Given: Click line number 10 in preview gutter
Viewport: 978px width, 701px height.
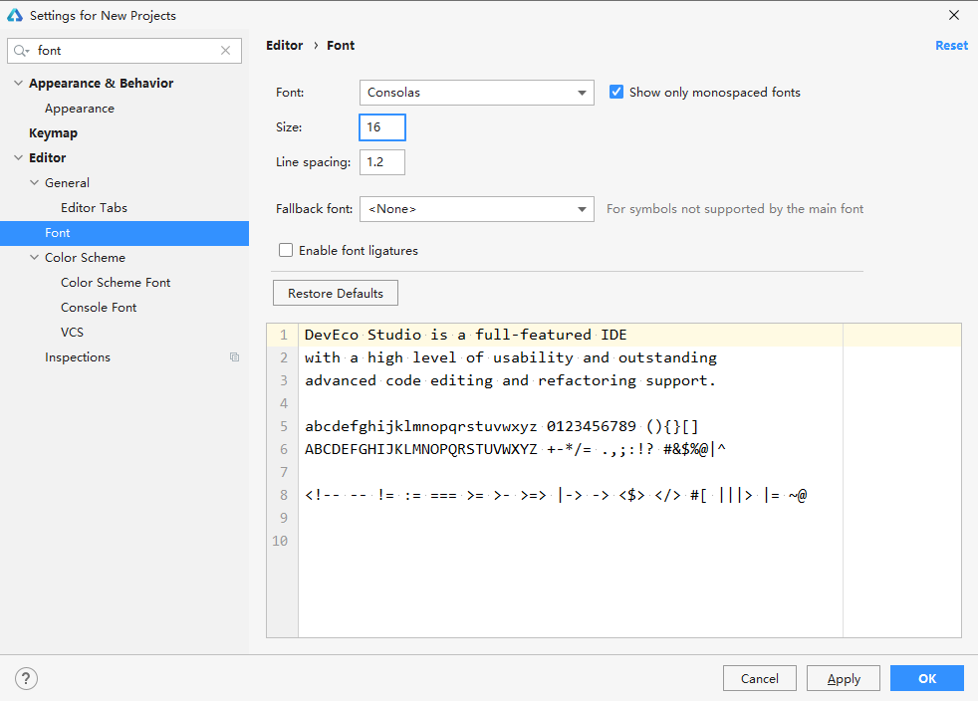Looking at the screenshot, I should 280,541.
